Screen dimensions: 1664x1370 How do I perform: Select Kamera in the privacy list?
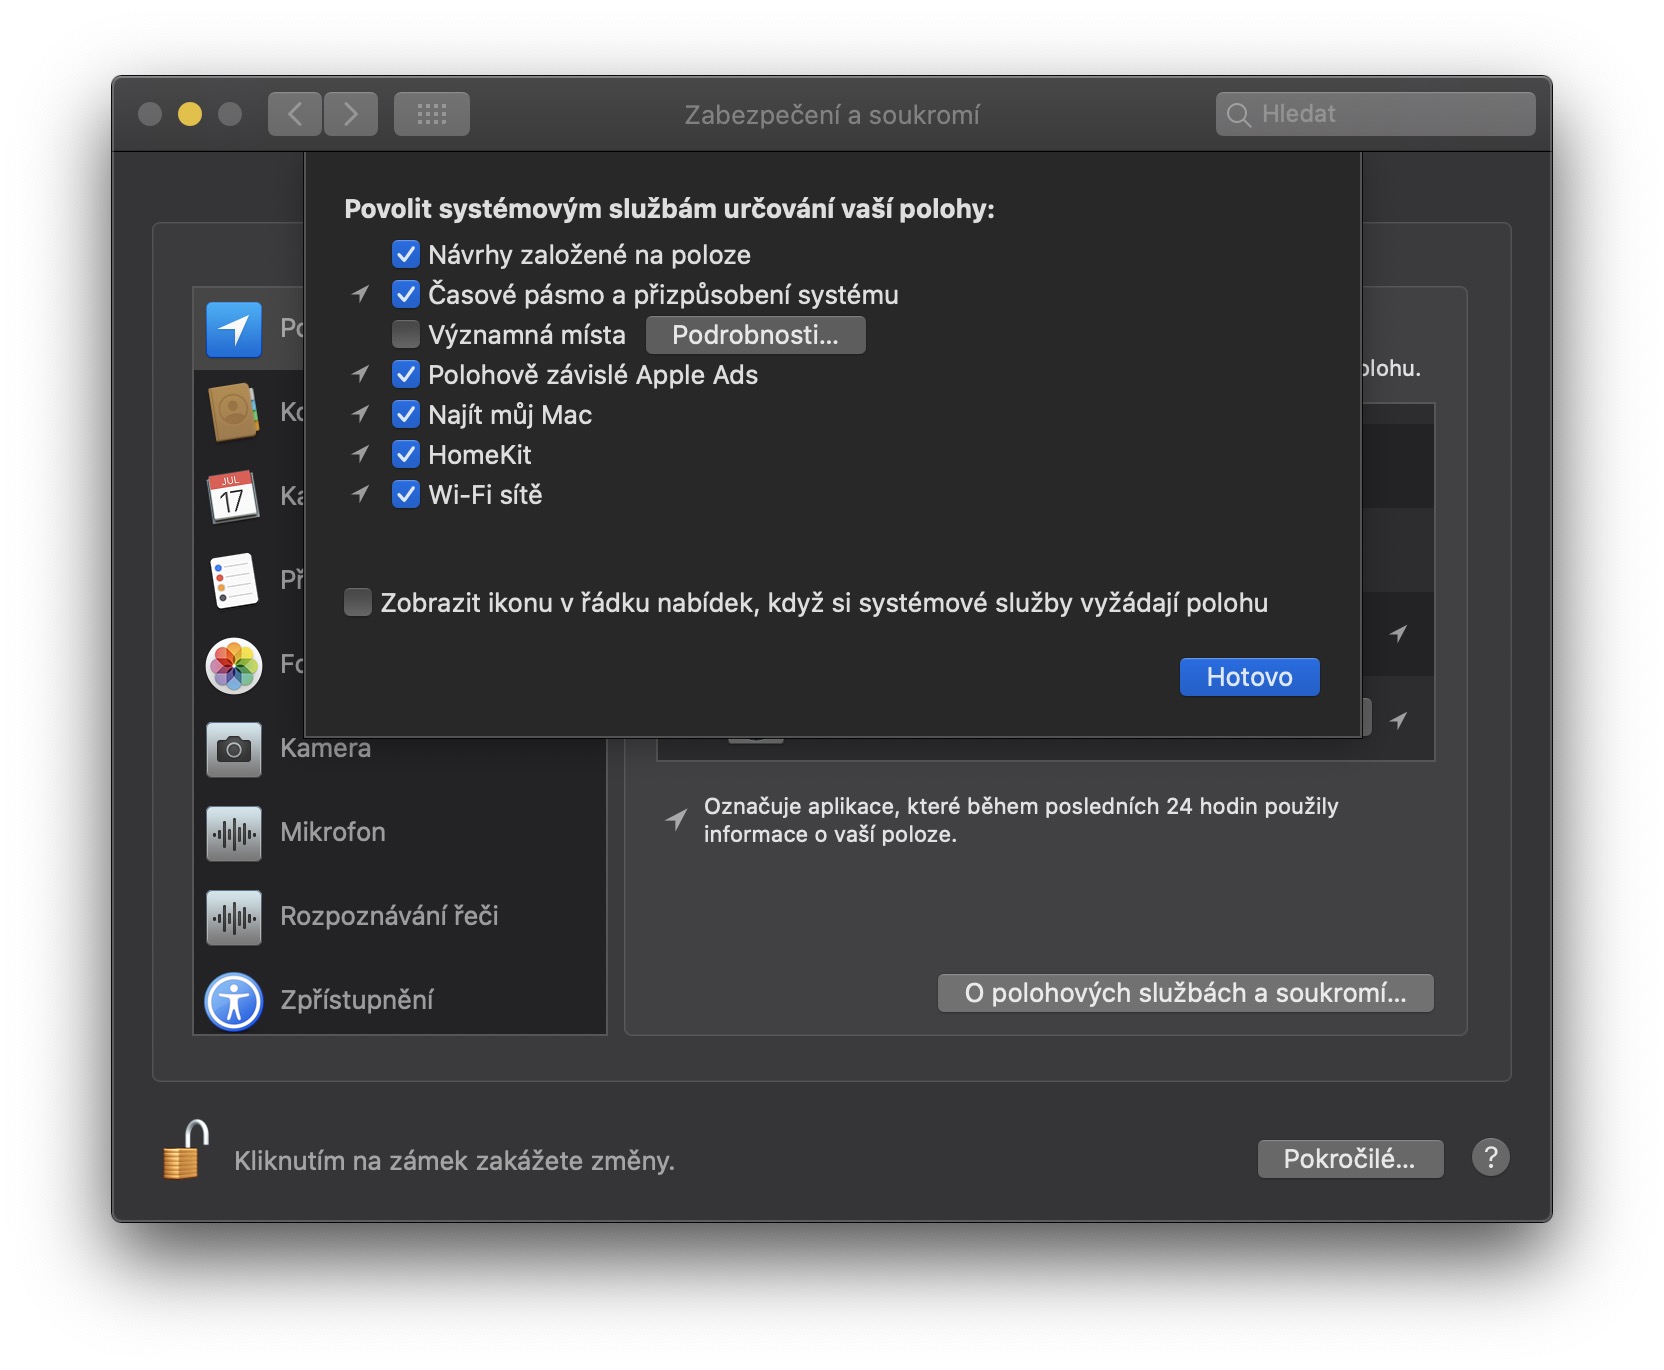coord(400,749)
